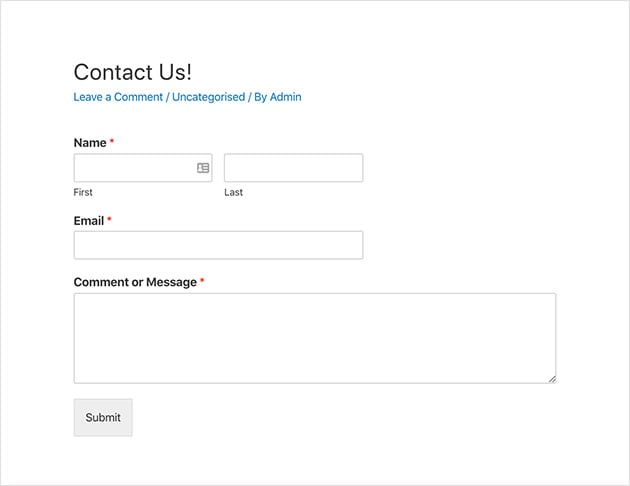Image resolution: width=630 pixels, height=486 pixels.
Task: Click the First sublabel under name field
Action: [x=83, y=192]
